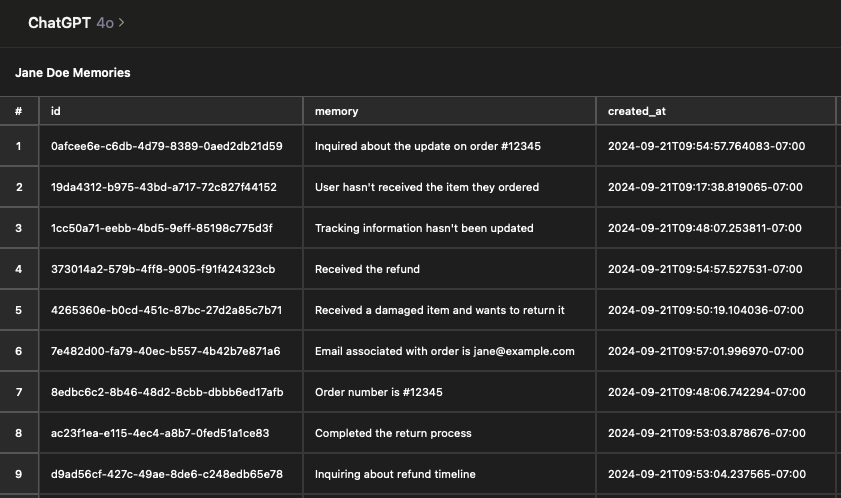Select id 0afcee6e-c6db-4d79-8389-0aed2db21d59
Screen dimensions: 841x498
coord(167,146)
